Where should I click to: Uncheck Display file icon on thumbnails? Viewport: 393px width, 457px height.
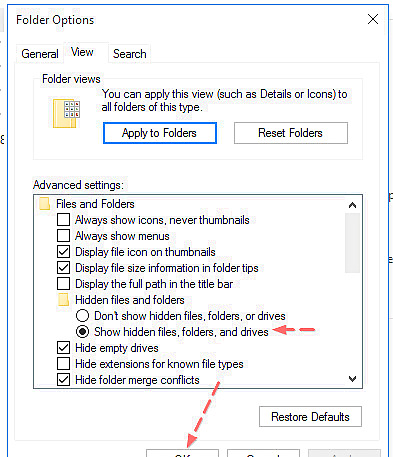pos(63,252)
